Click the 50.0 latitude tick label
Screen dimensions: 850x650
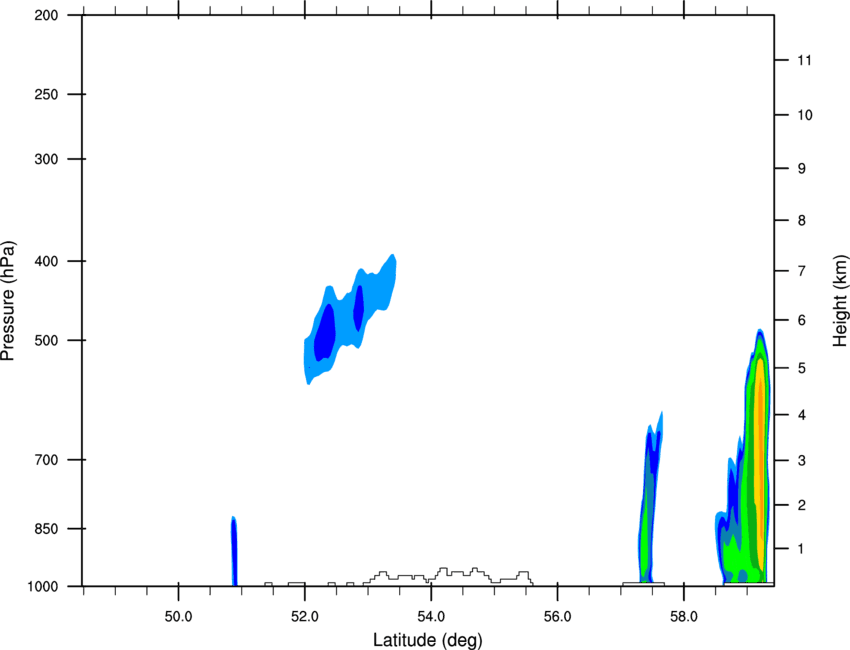(178, 617)
